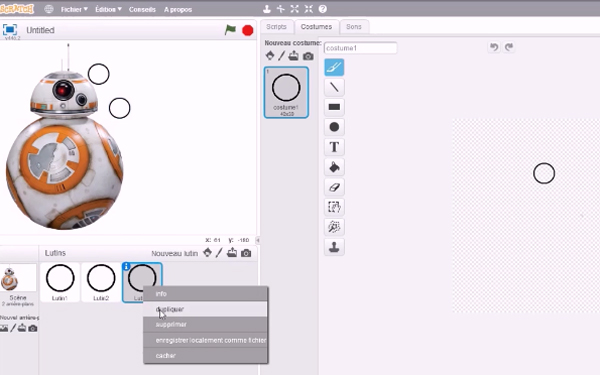Open the Édition menu
The image size is (600, 375).
click(108, 9)
